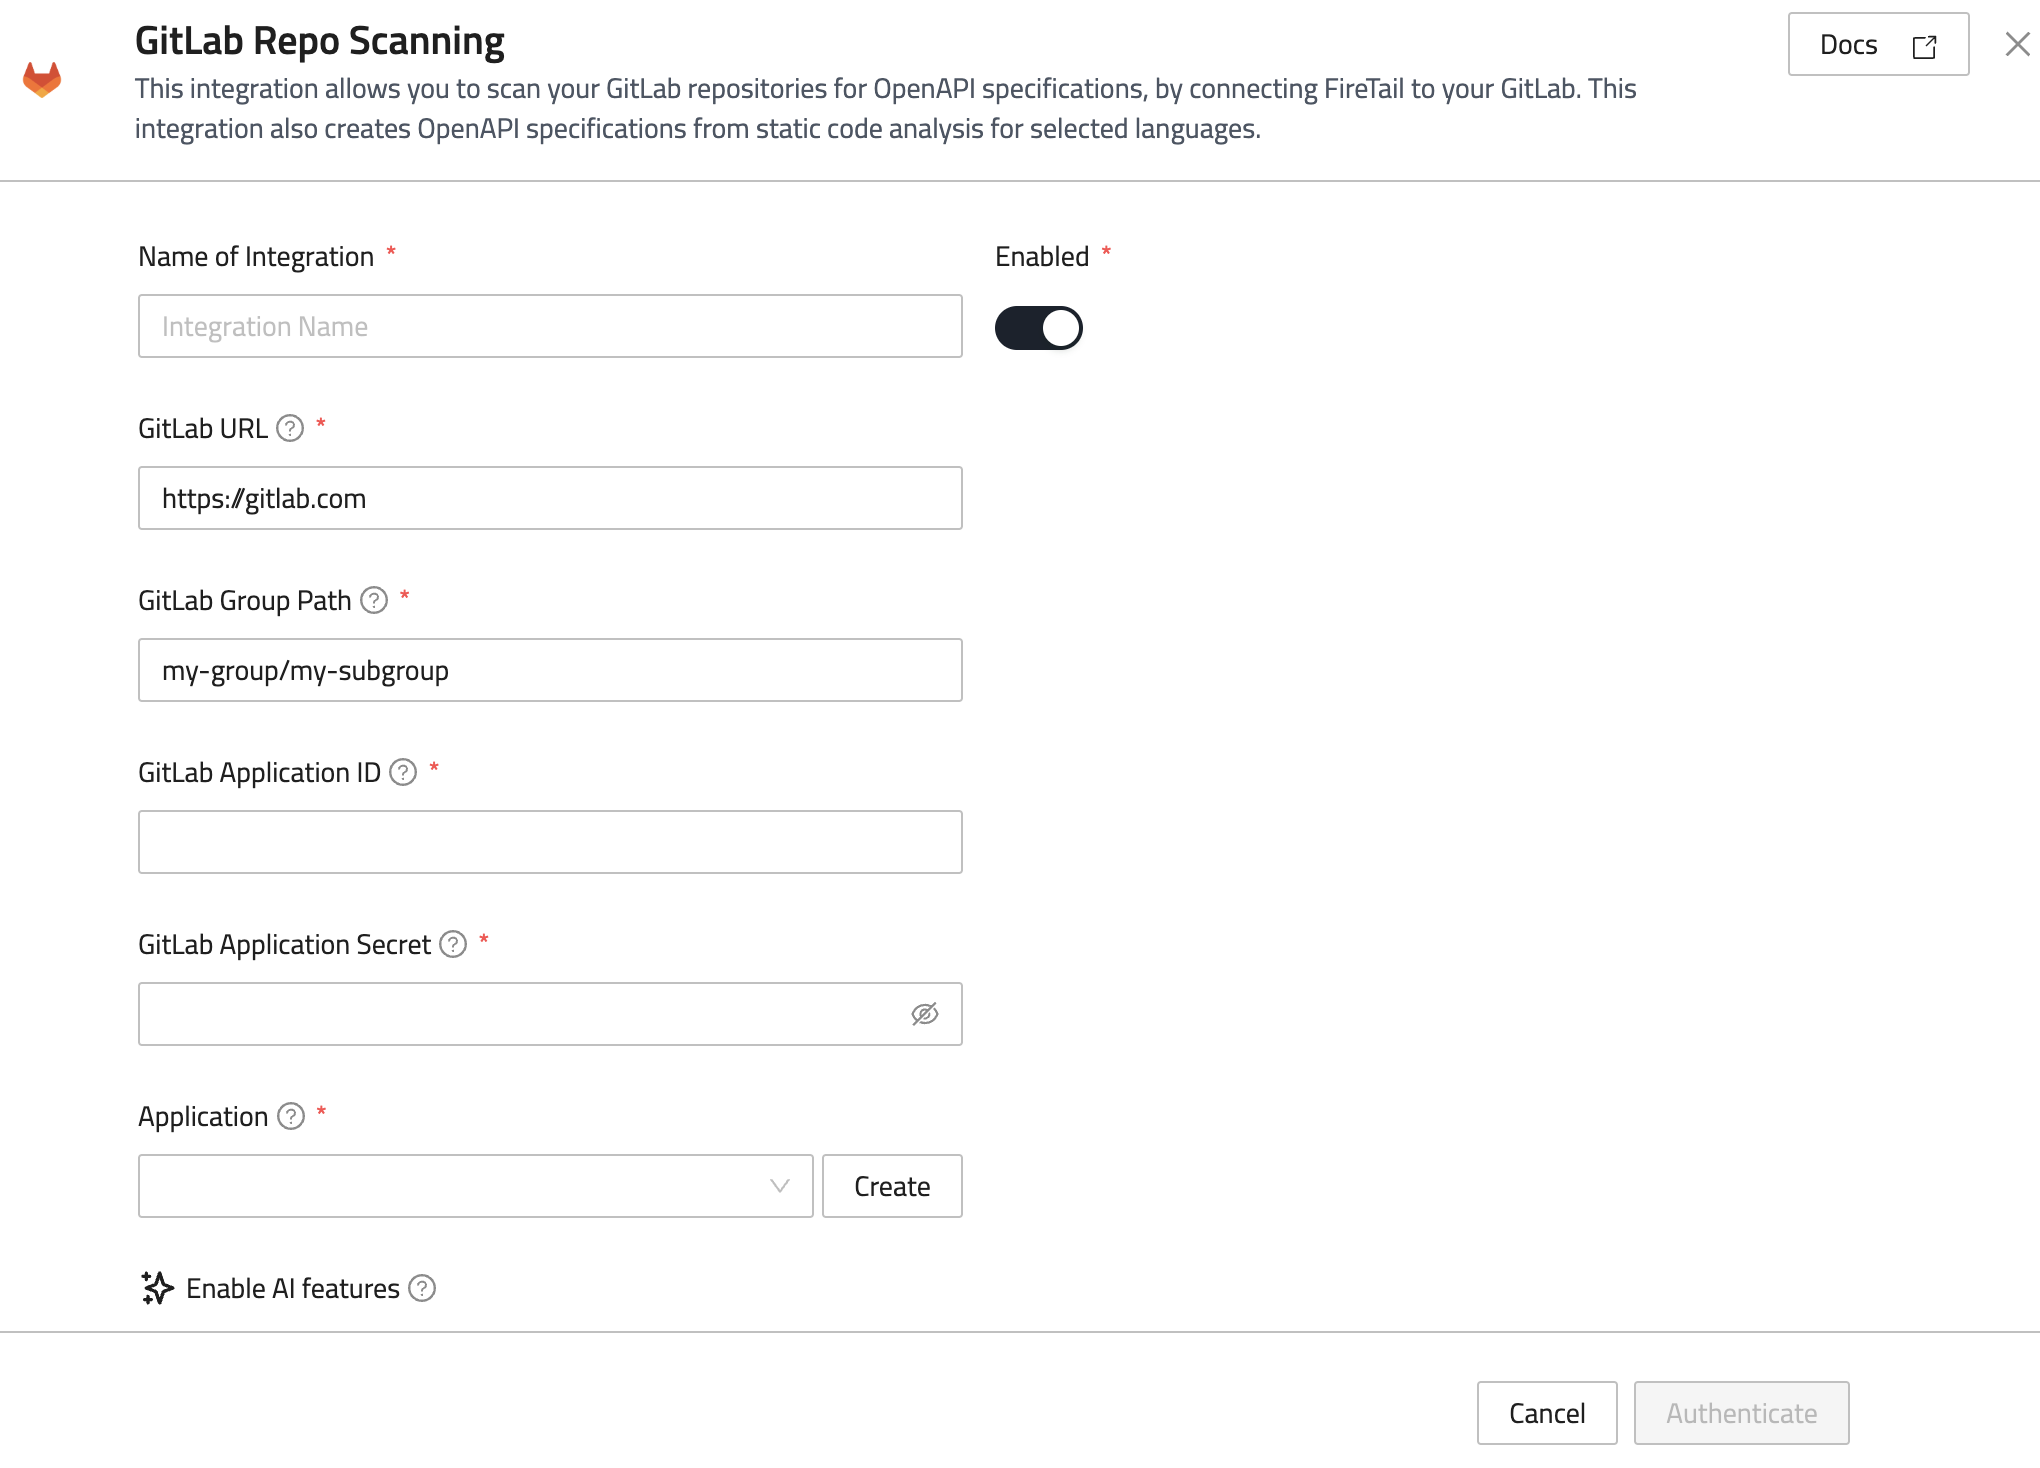Screen dimensions: 2040x1468
Task: Show the Application Secret via eye icon
Action: (924, 1014)
